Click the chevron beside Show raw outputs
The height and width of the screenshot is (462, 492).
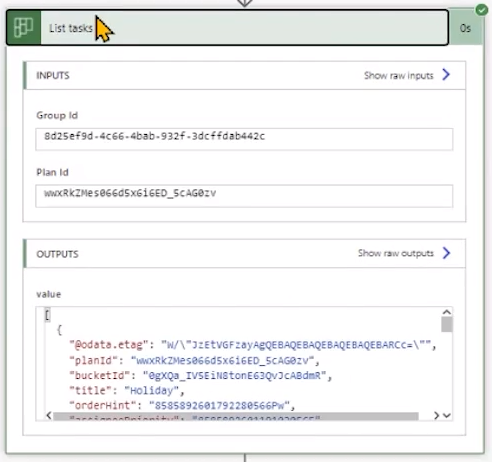(446, 253)
